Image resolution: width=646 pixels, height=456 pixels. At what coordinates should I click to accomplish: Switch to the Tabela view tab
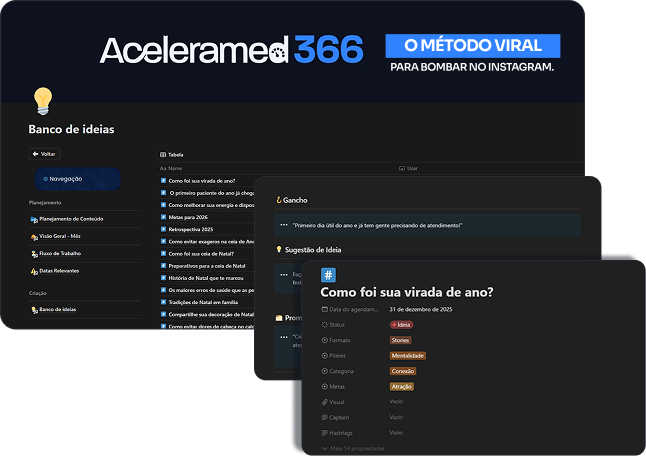[172, 155]
